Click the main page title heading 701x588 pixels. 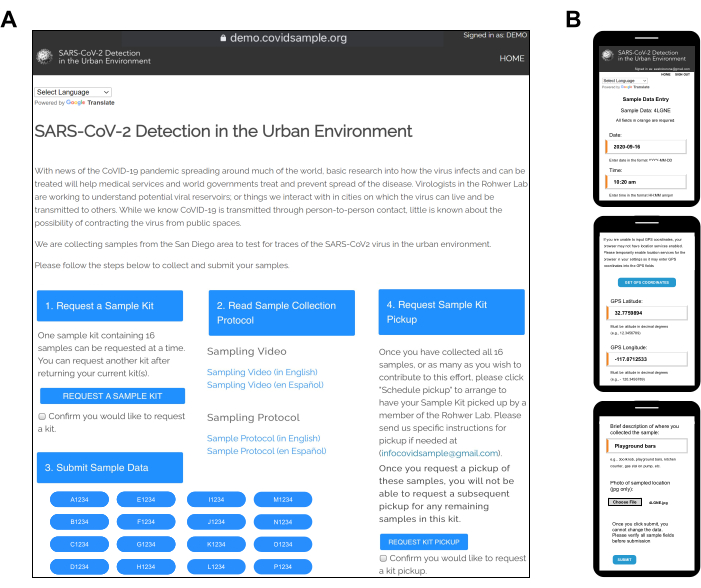coord(224,131)
